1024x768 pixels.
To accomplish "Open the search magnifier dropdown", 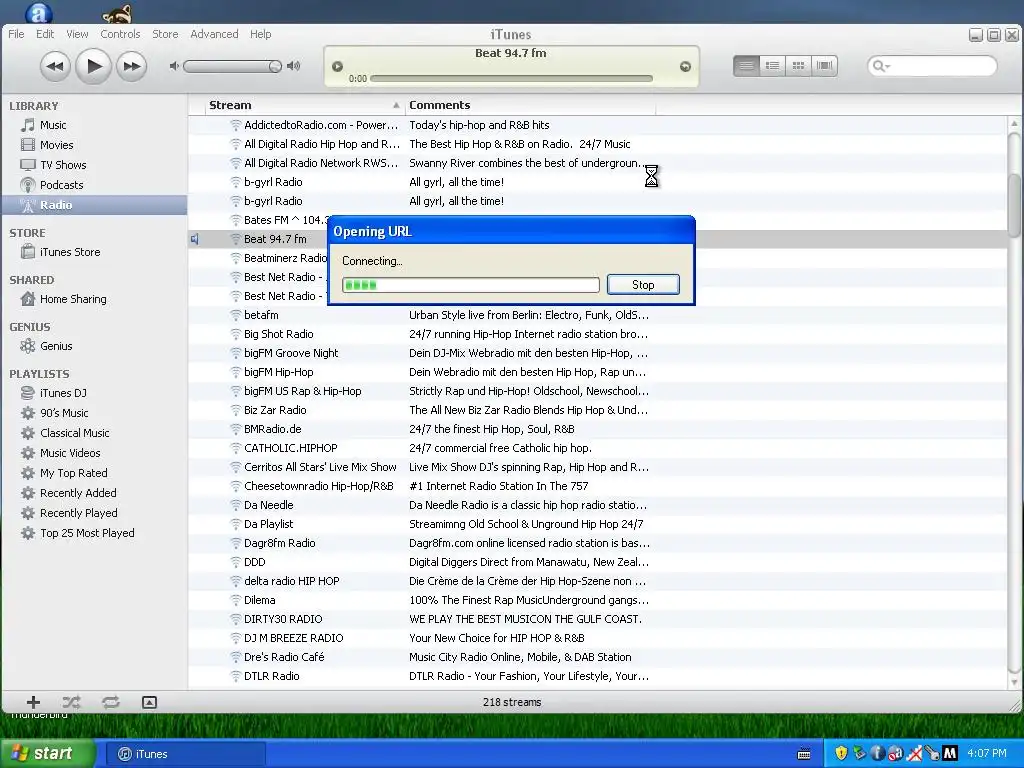I will (882, 66).
